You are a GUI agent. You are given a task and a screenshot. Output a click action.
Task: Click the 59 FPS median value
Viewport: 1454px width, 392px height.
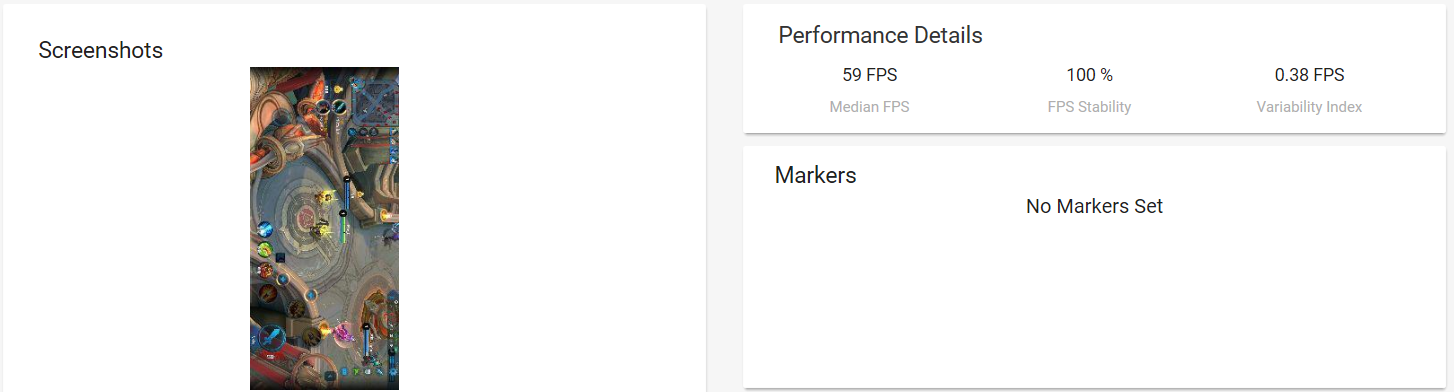pos(869,75)
